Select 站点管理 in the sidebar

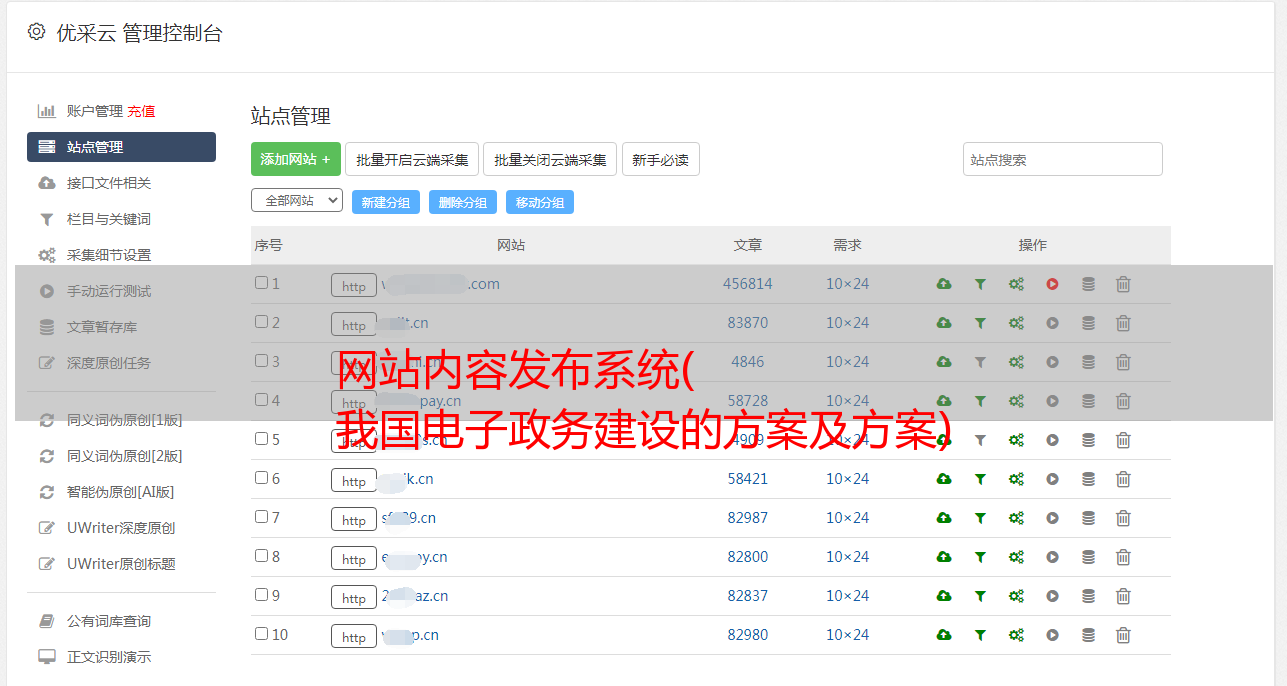(x=121, y=147)
